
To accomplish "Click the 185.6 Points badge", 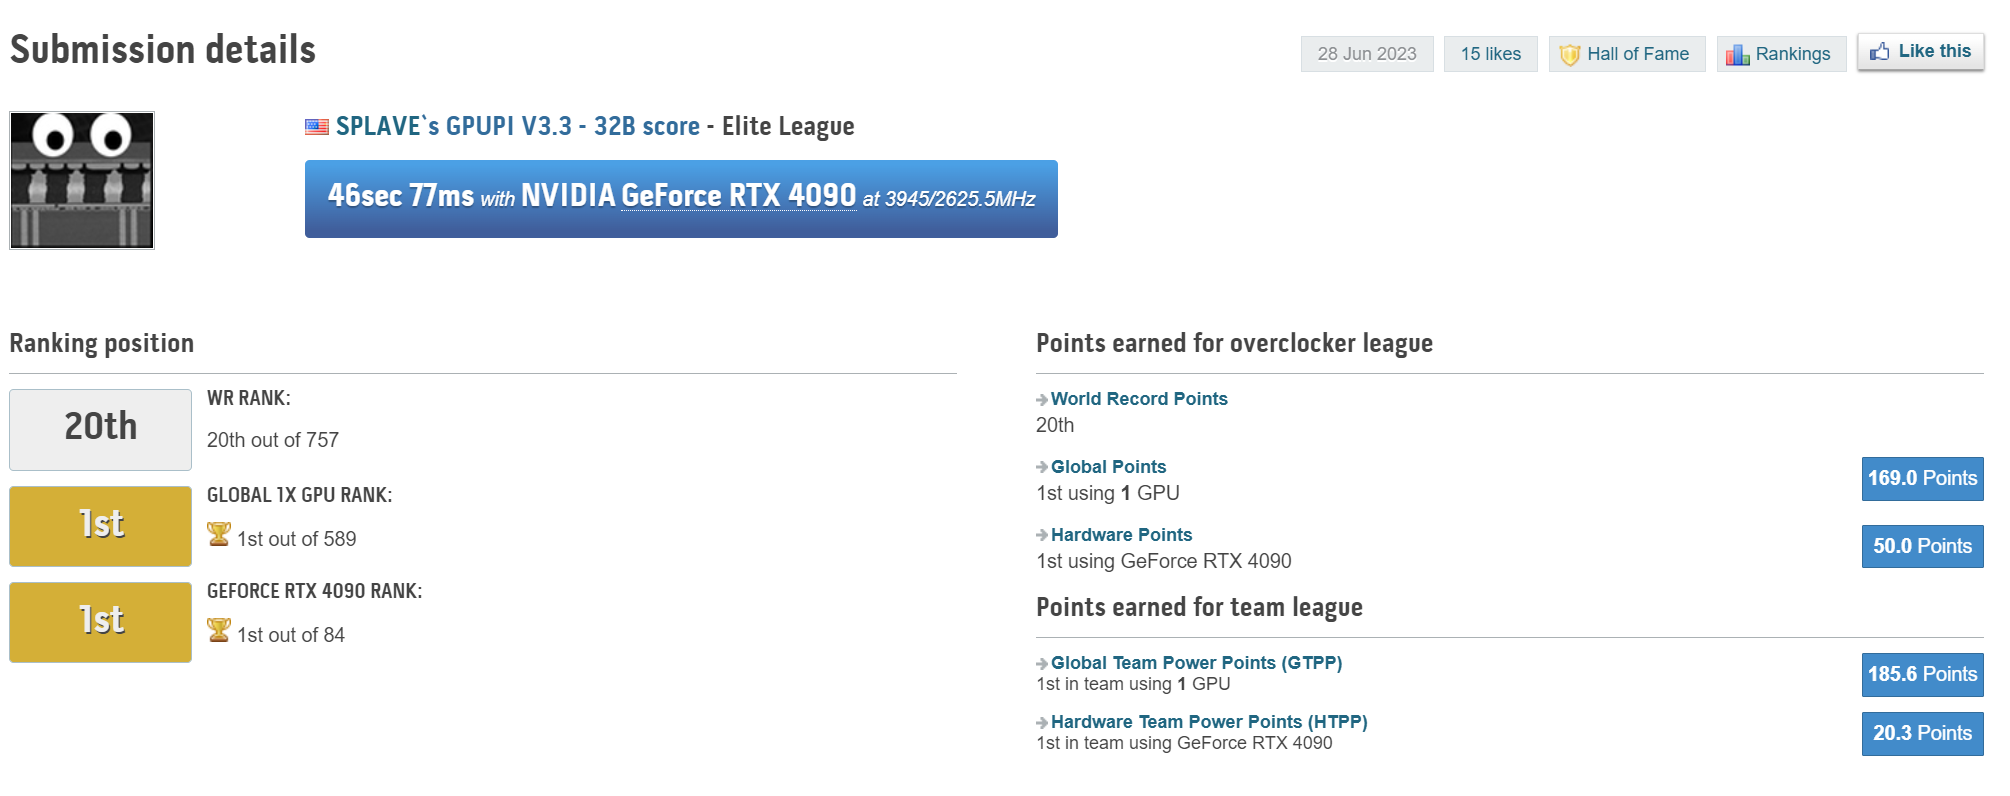I will coord(1922,675).
